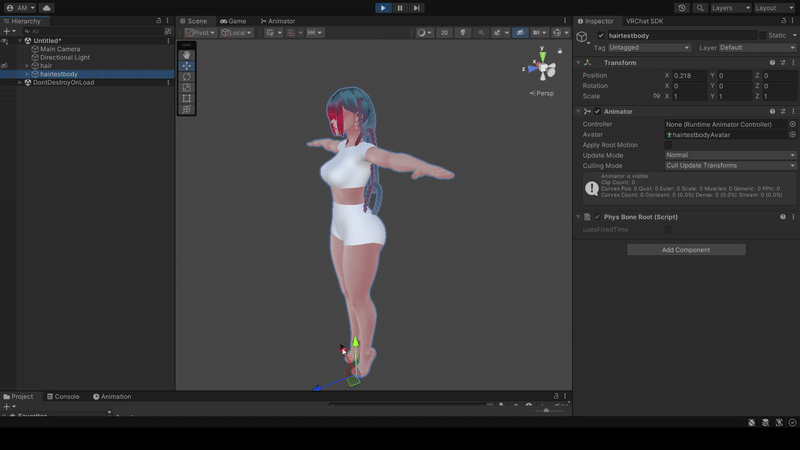Select the Scale tool in scene toolbar
The height and width of the screenshot is (450, 800).
(x=187, y=88)
